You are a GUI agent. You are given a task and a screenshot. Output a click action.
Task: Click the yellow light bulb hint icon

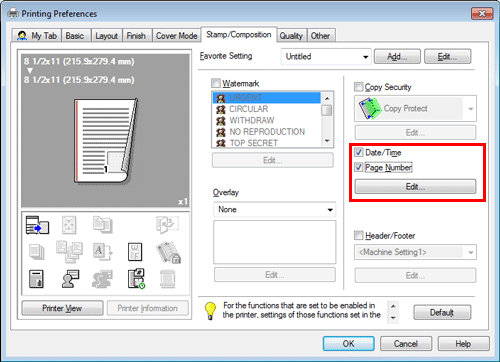[x=210, y=311]
